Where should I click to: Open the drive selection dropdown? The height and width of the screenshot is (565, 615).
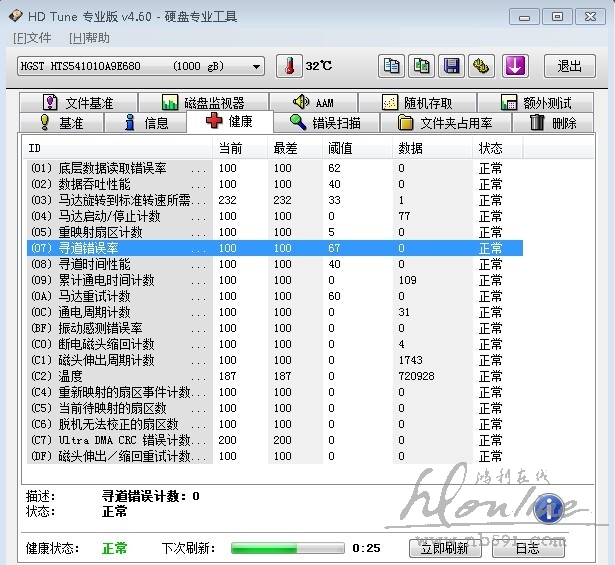[141, 66]
